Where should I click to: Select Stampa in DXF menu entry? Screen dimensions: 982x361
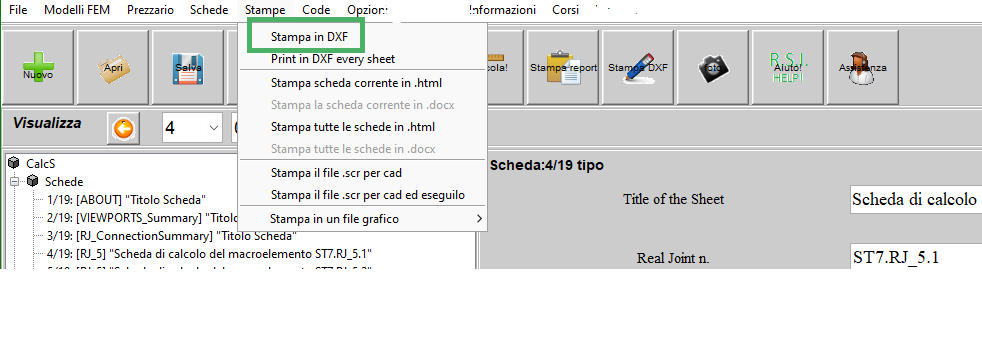click(309, 37)
